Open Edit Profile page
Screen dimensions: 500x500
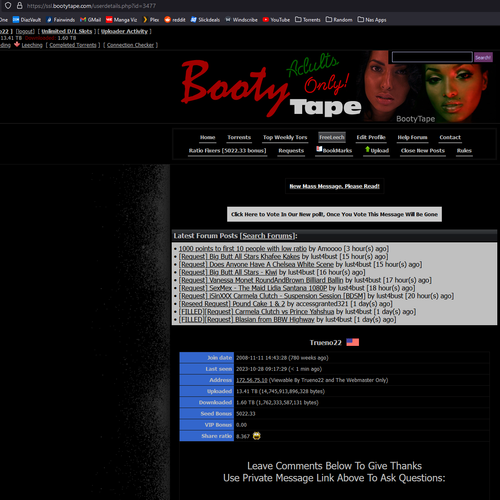tap(371, 137)
